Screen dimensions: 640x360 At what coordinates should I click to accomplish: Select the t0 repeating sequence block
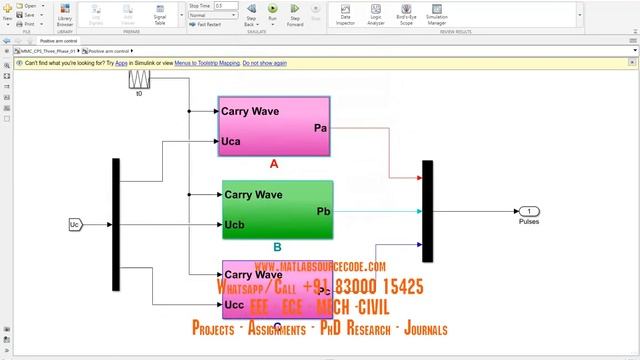tap(139, 79)
